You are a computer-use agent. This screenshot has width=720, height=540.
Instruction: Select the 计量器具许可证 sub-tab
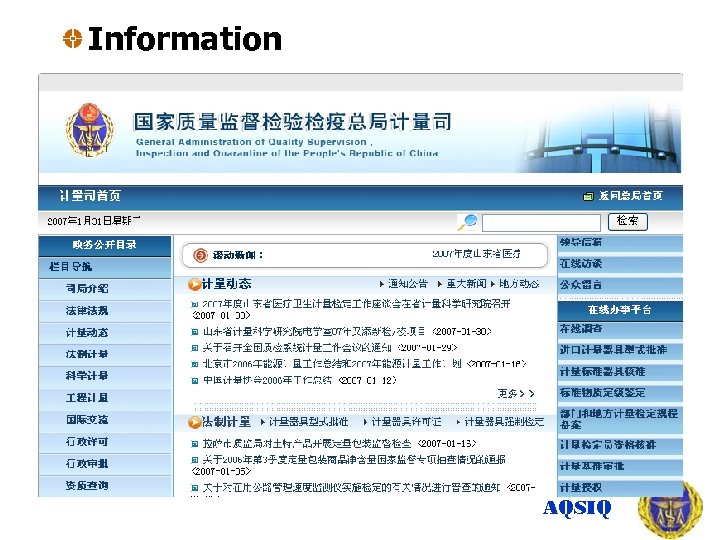click(406, 422)
